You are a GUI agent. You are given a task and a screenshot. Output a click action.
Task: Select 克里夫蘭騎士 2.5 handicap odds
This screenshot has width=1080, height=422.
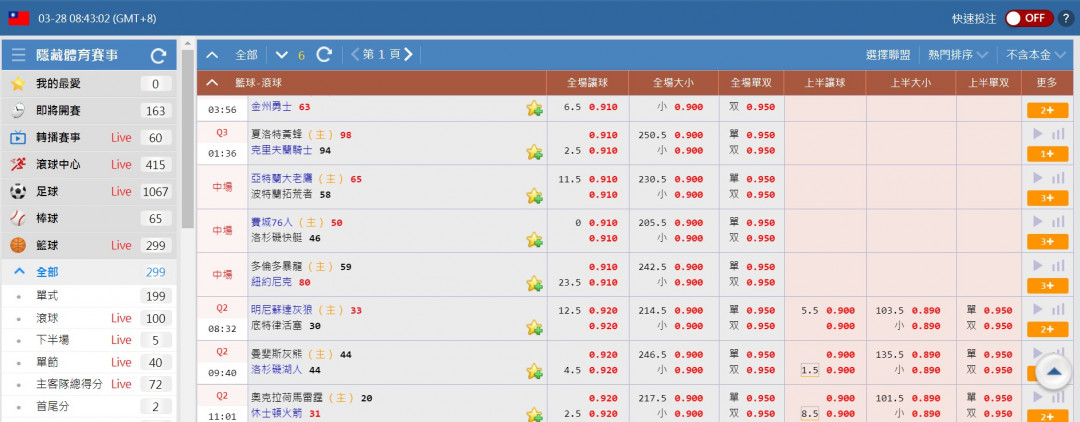pos(603,150)
